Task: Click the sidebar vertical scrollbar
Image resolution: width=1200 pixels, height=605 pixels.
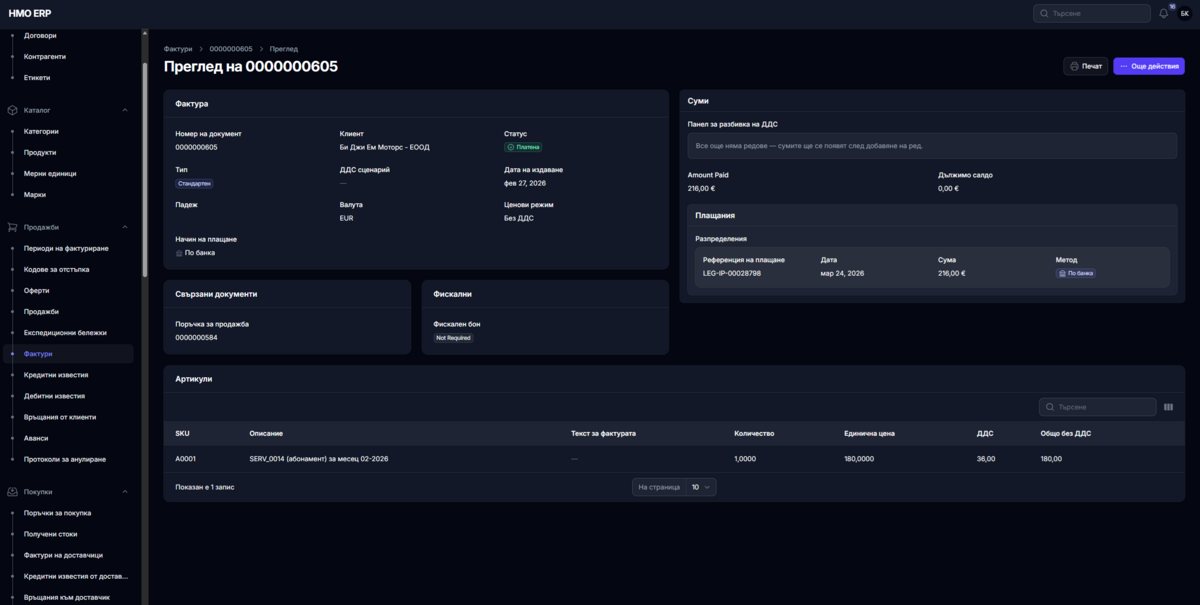Action: click(x=145, y=170)
